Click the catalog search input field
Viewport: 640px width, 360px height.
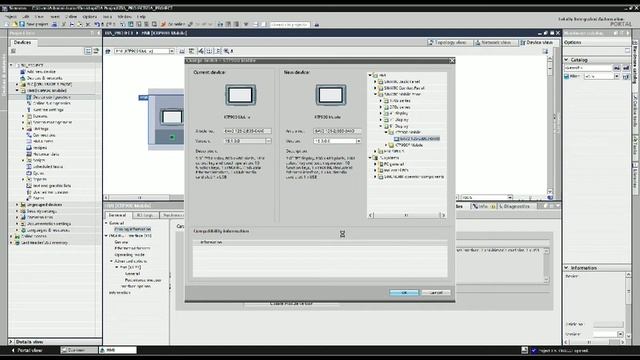click(588, 67)
